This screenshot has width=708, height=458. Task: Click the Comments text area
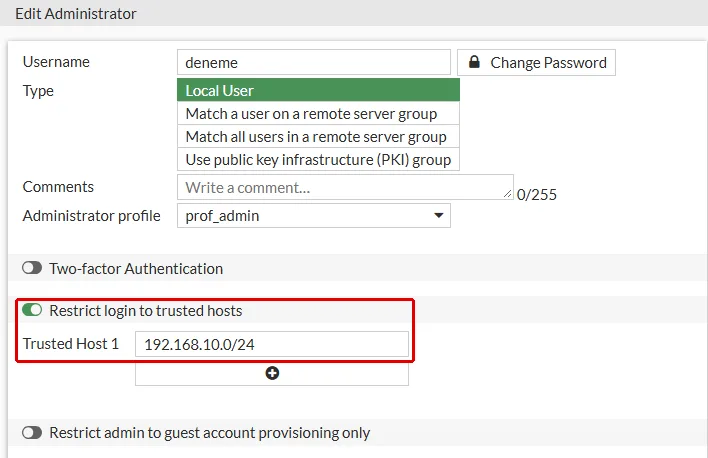[345, 187]
